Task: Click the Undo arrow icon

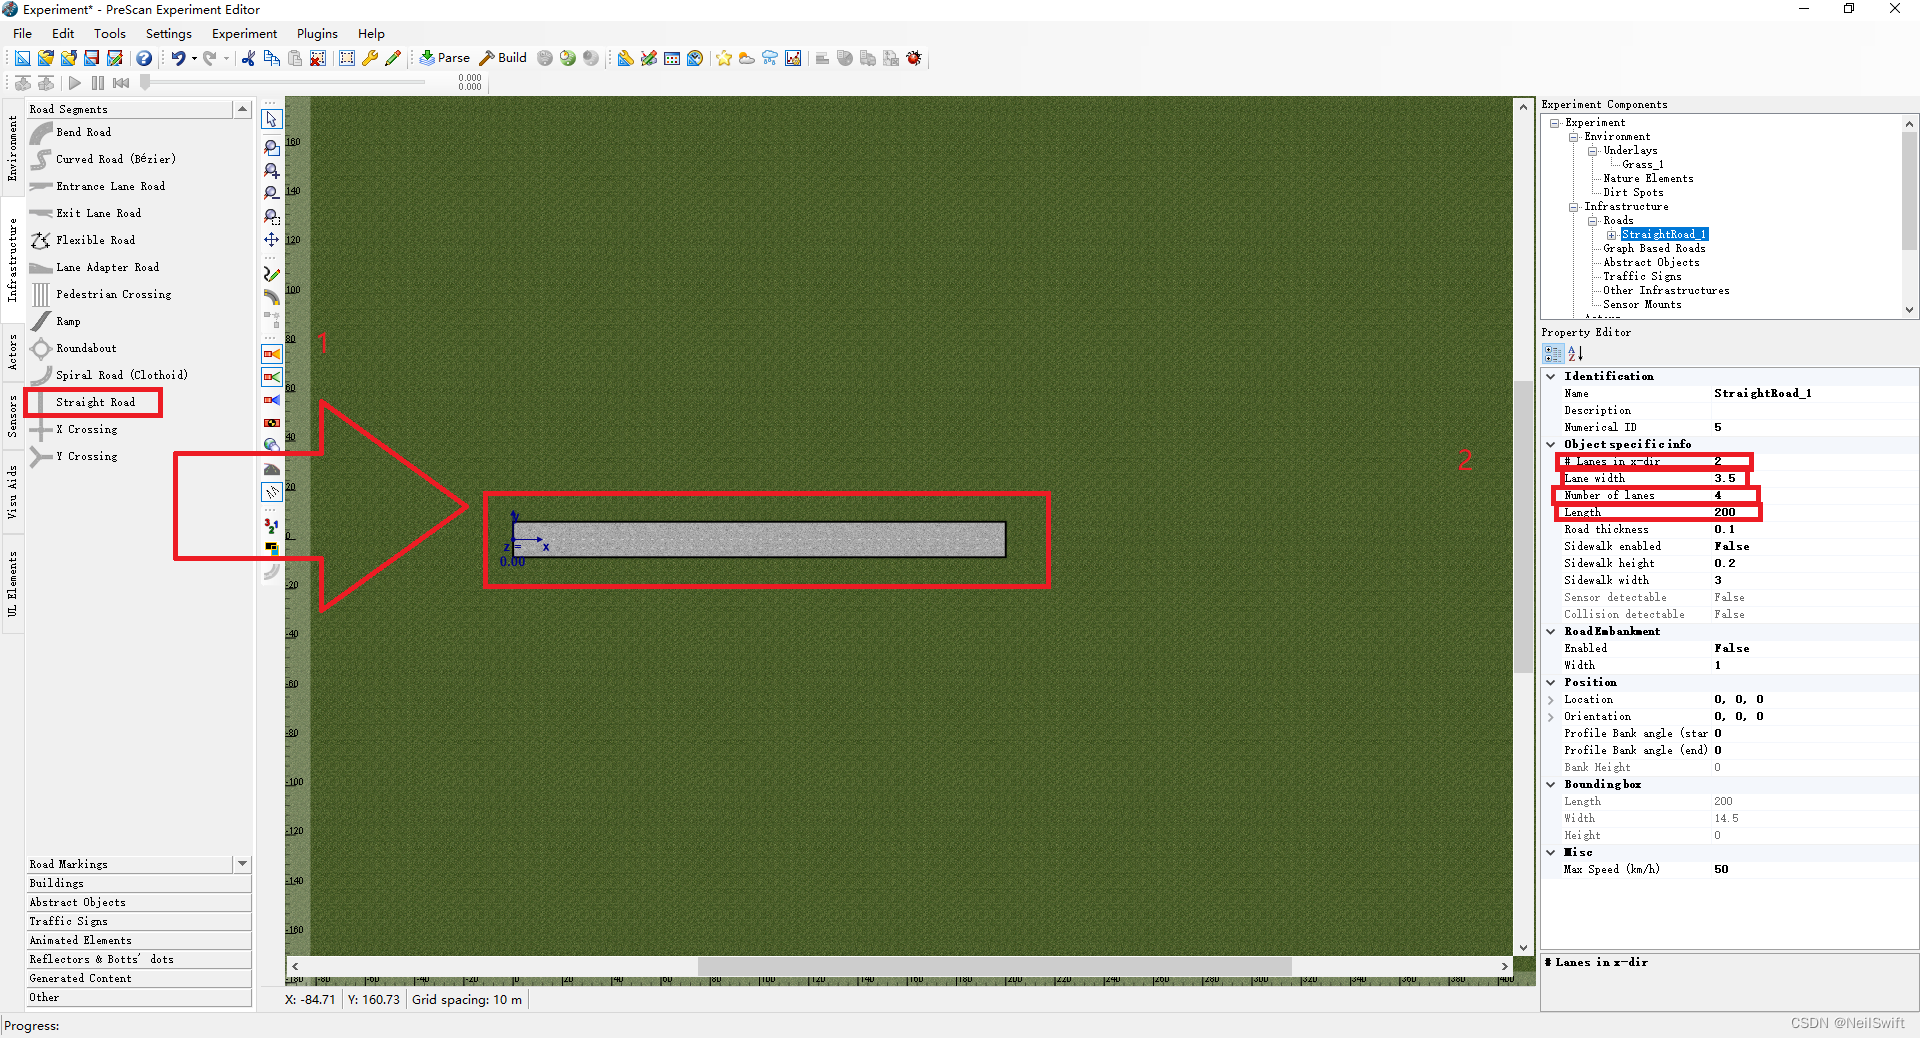Action: pyautogui.click(x=178, y=58)
